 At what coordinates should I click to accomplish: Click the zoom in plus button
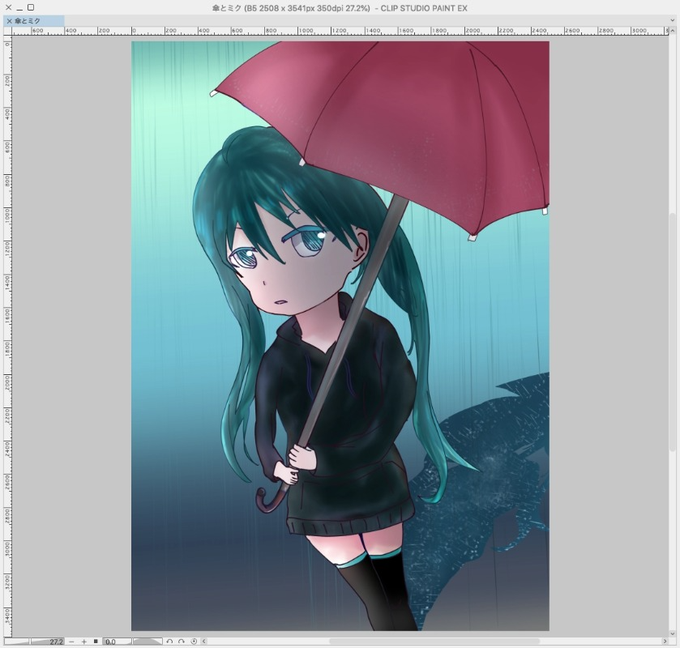(x=84, y=641)
